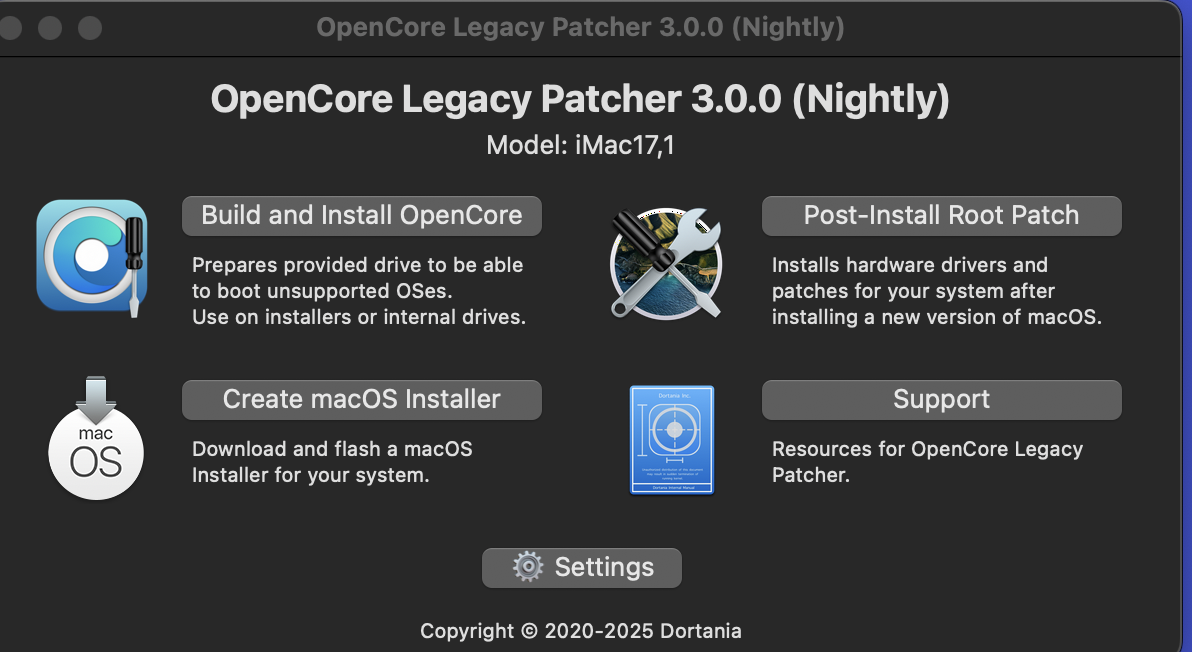
Task: Click the window's minimize button (middle dot)
Action: 50,28
